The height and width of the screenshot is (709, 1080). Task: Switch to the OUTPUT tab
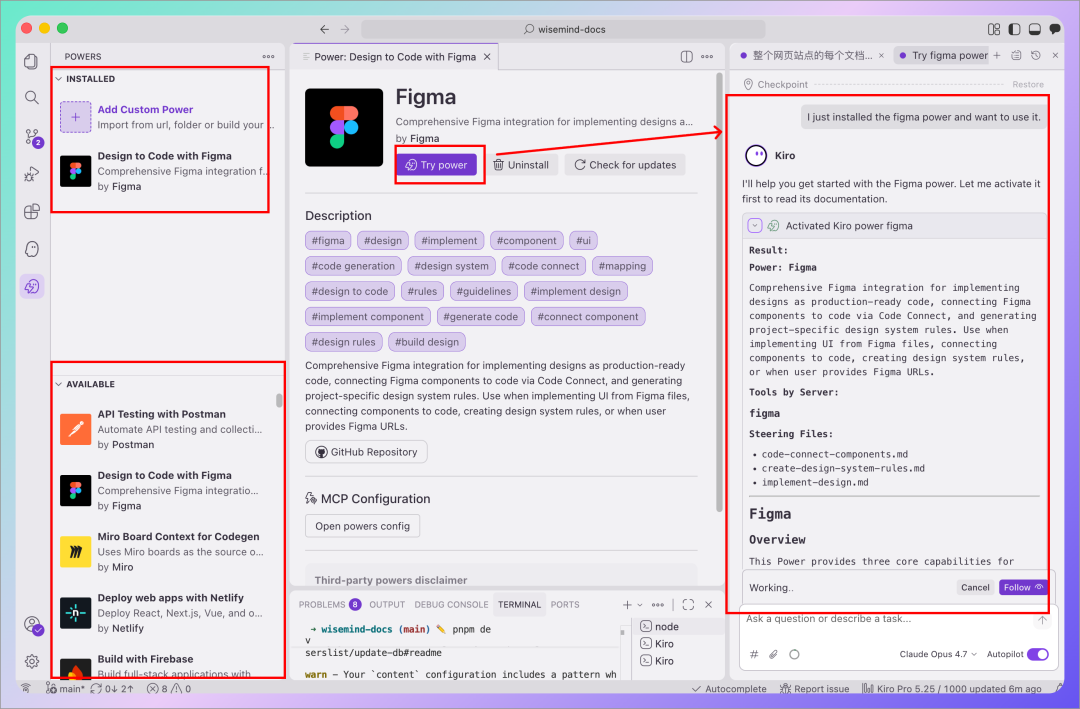[387, 604]
